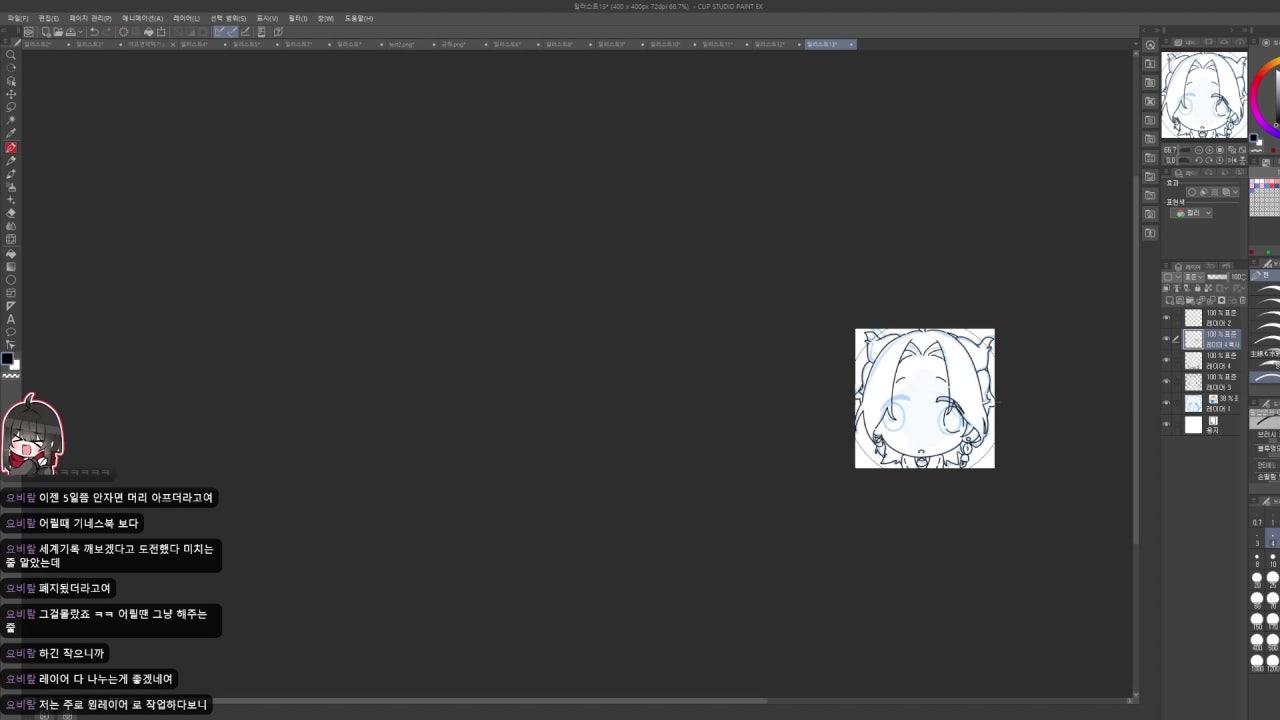Click the Undo arrow in the toolbar

pos(94,32)
